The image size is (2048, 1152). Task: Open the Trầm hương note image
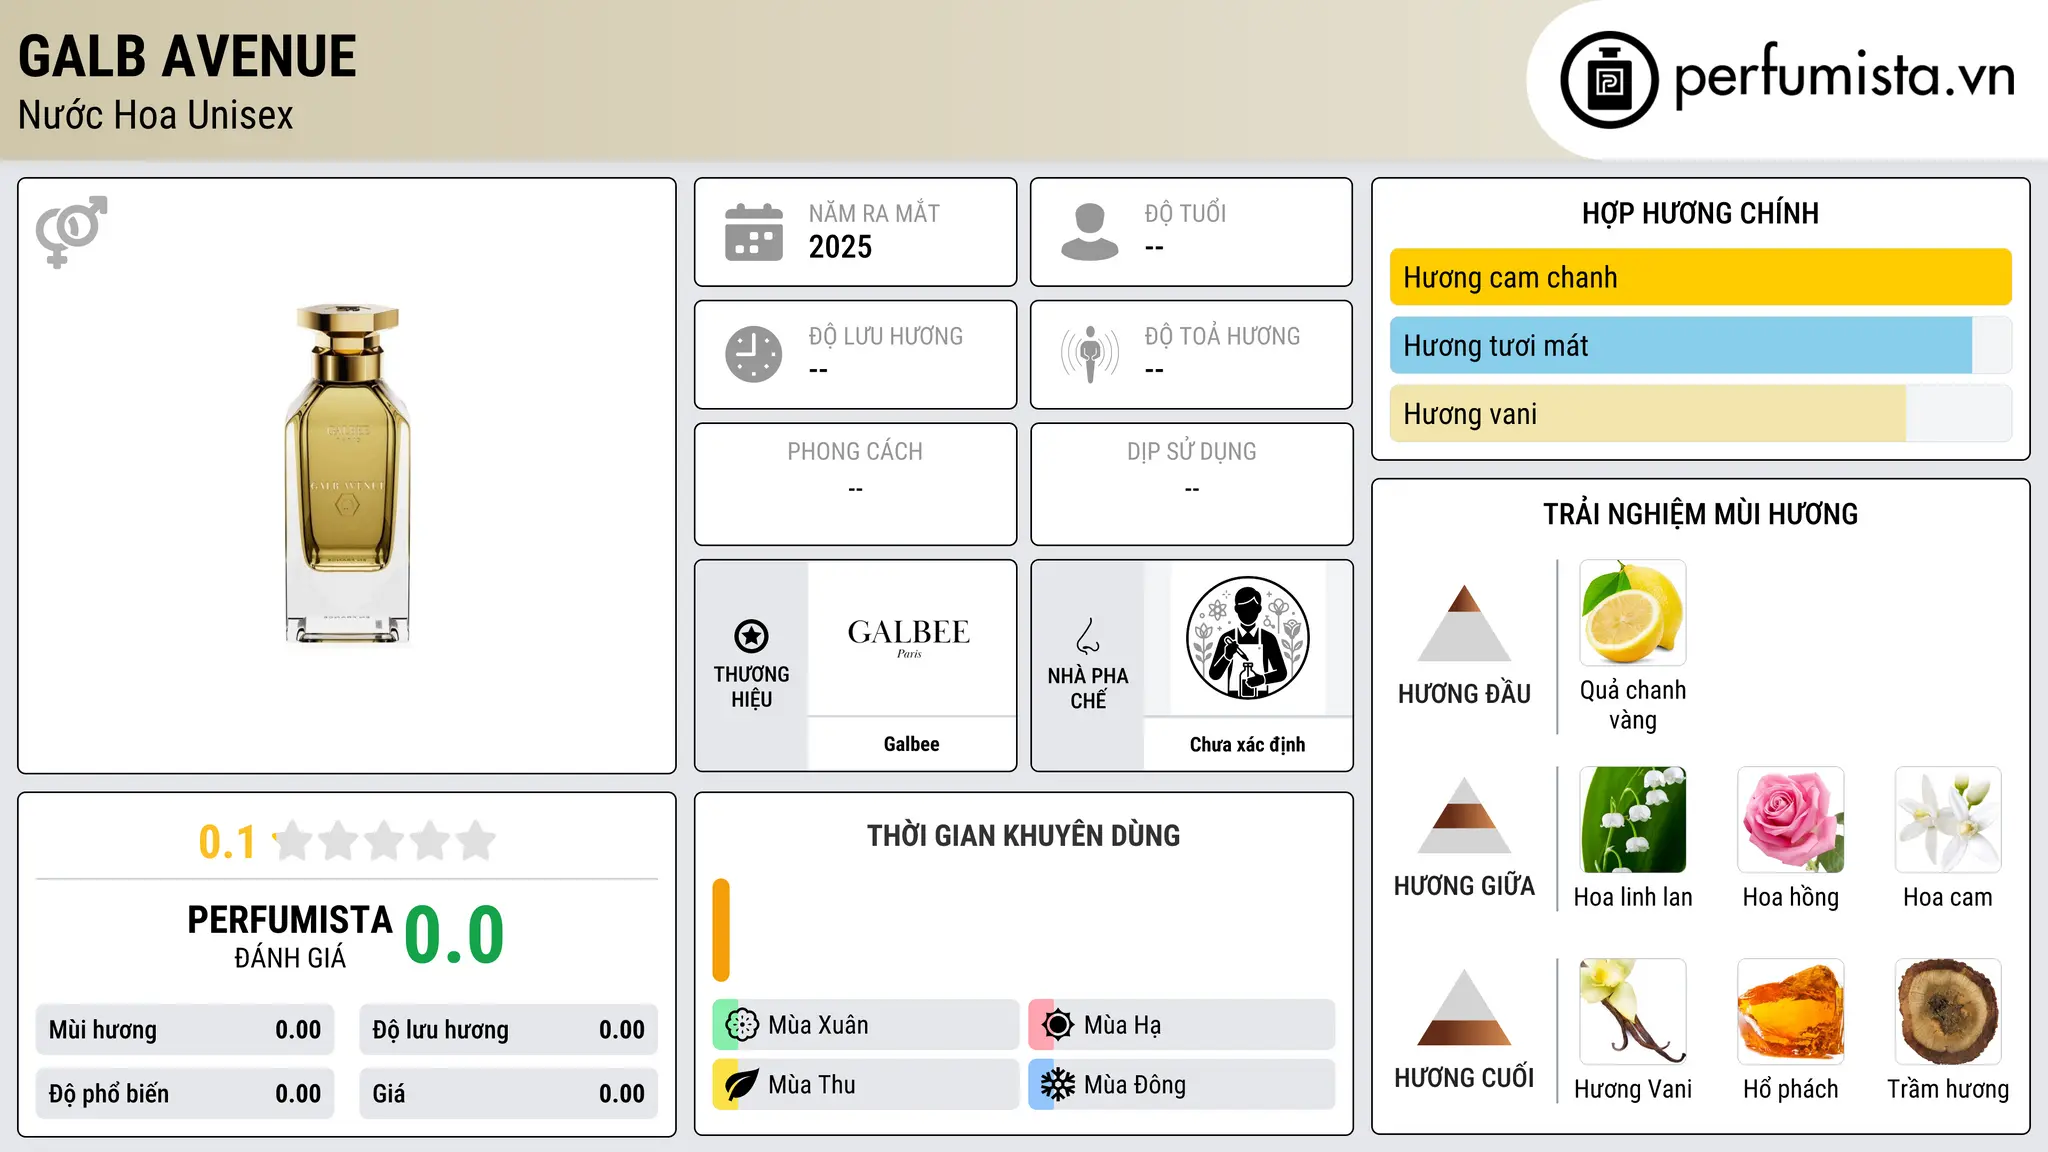tap(1948, 1012)
